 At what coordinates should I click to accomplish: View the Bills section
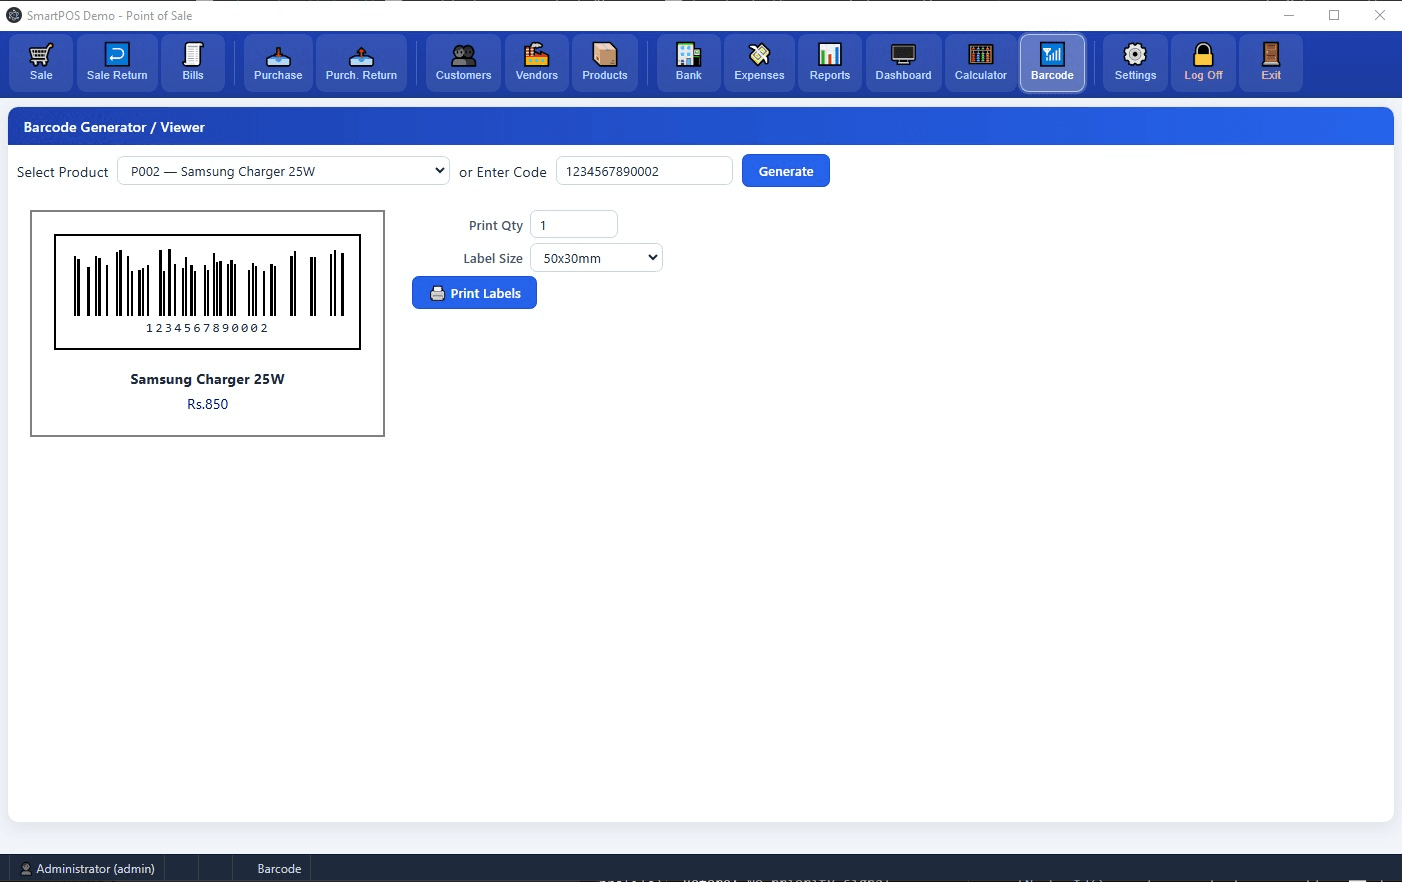(x=192, y=62)
